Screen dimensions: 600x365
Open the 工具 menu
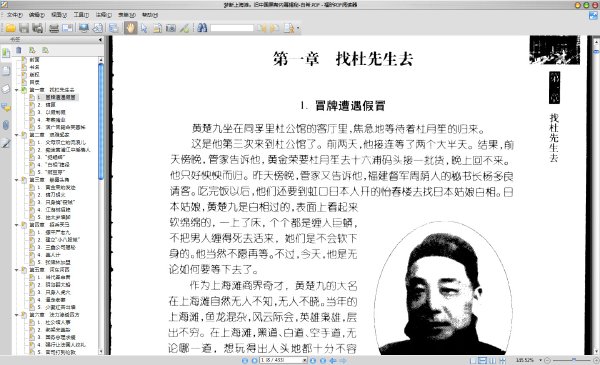81,15
